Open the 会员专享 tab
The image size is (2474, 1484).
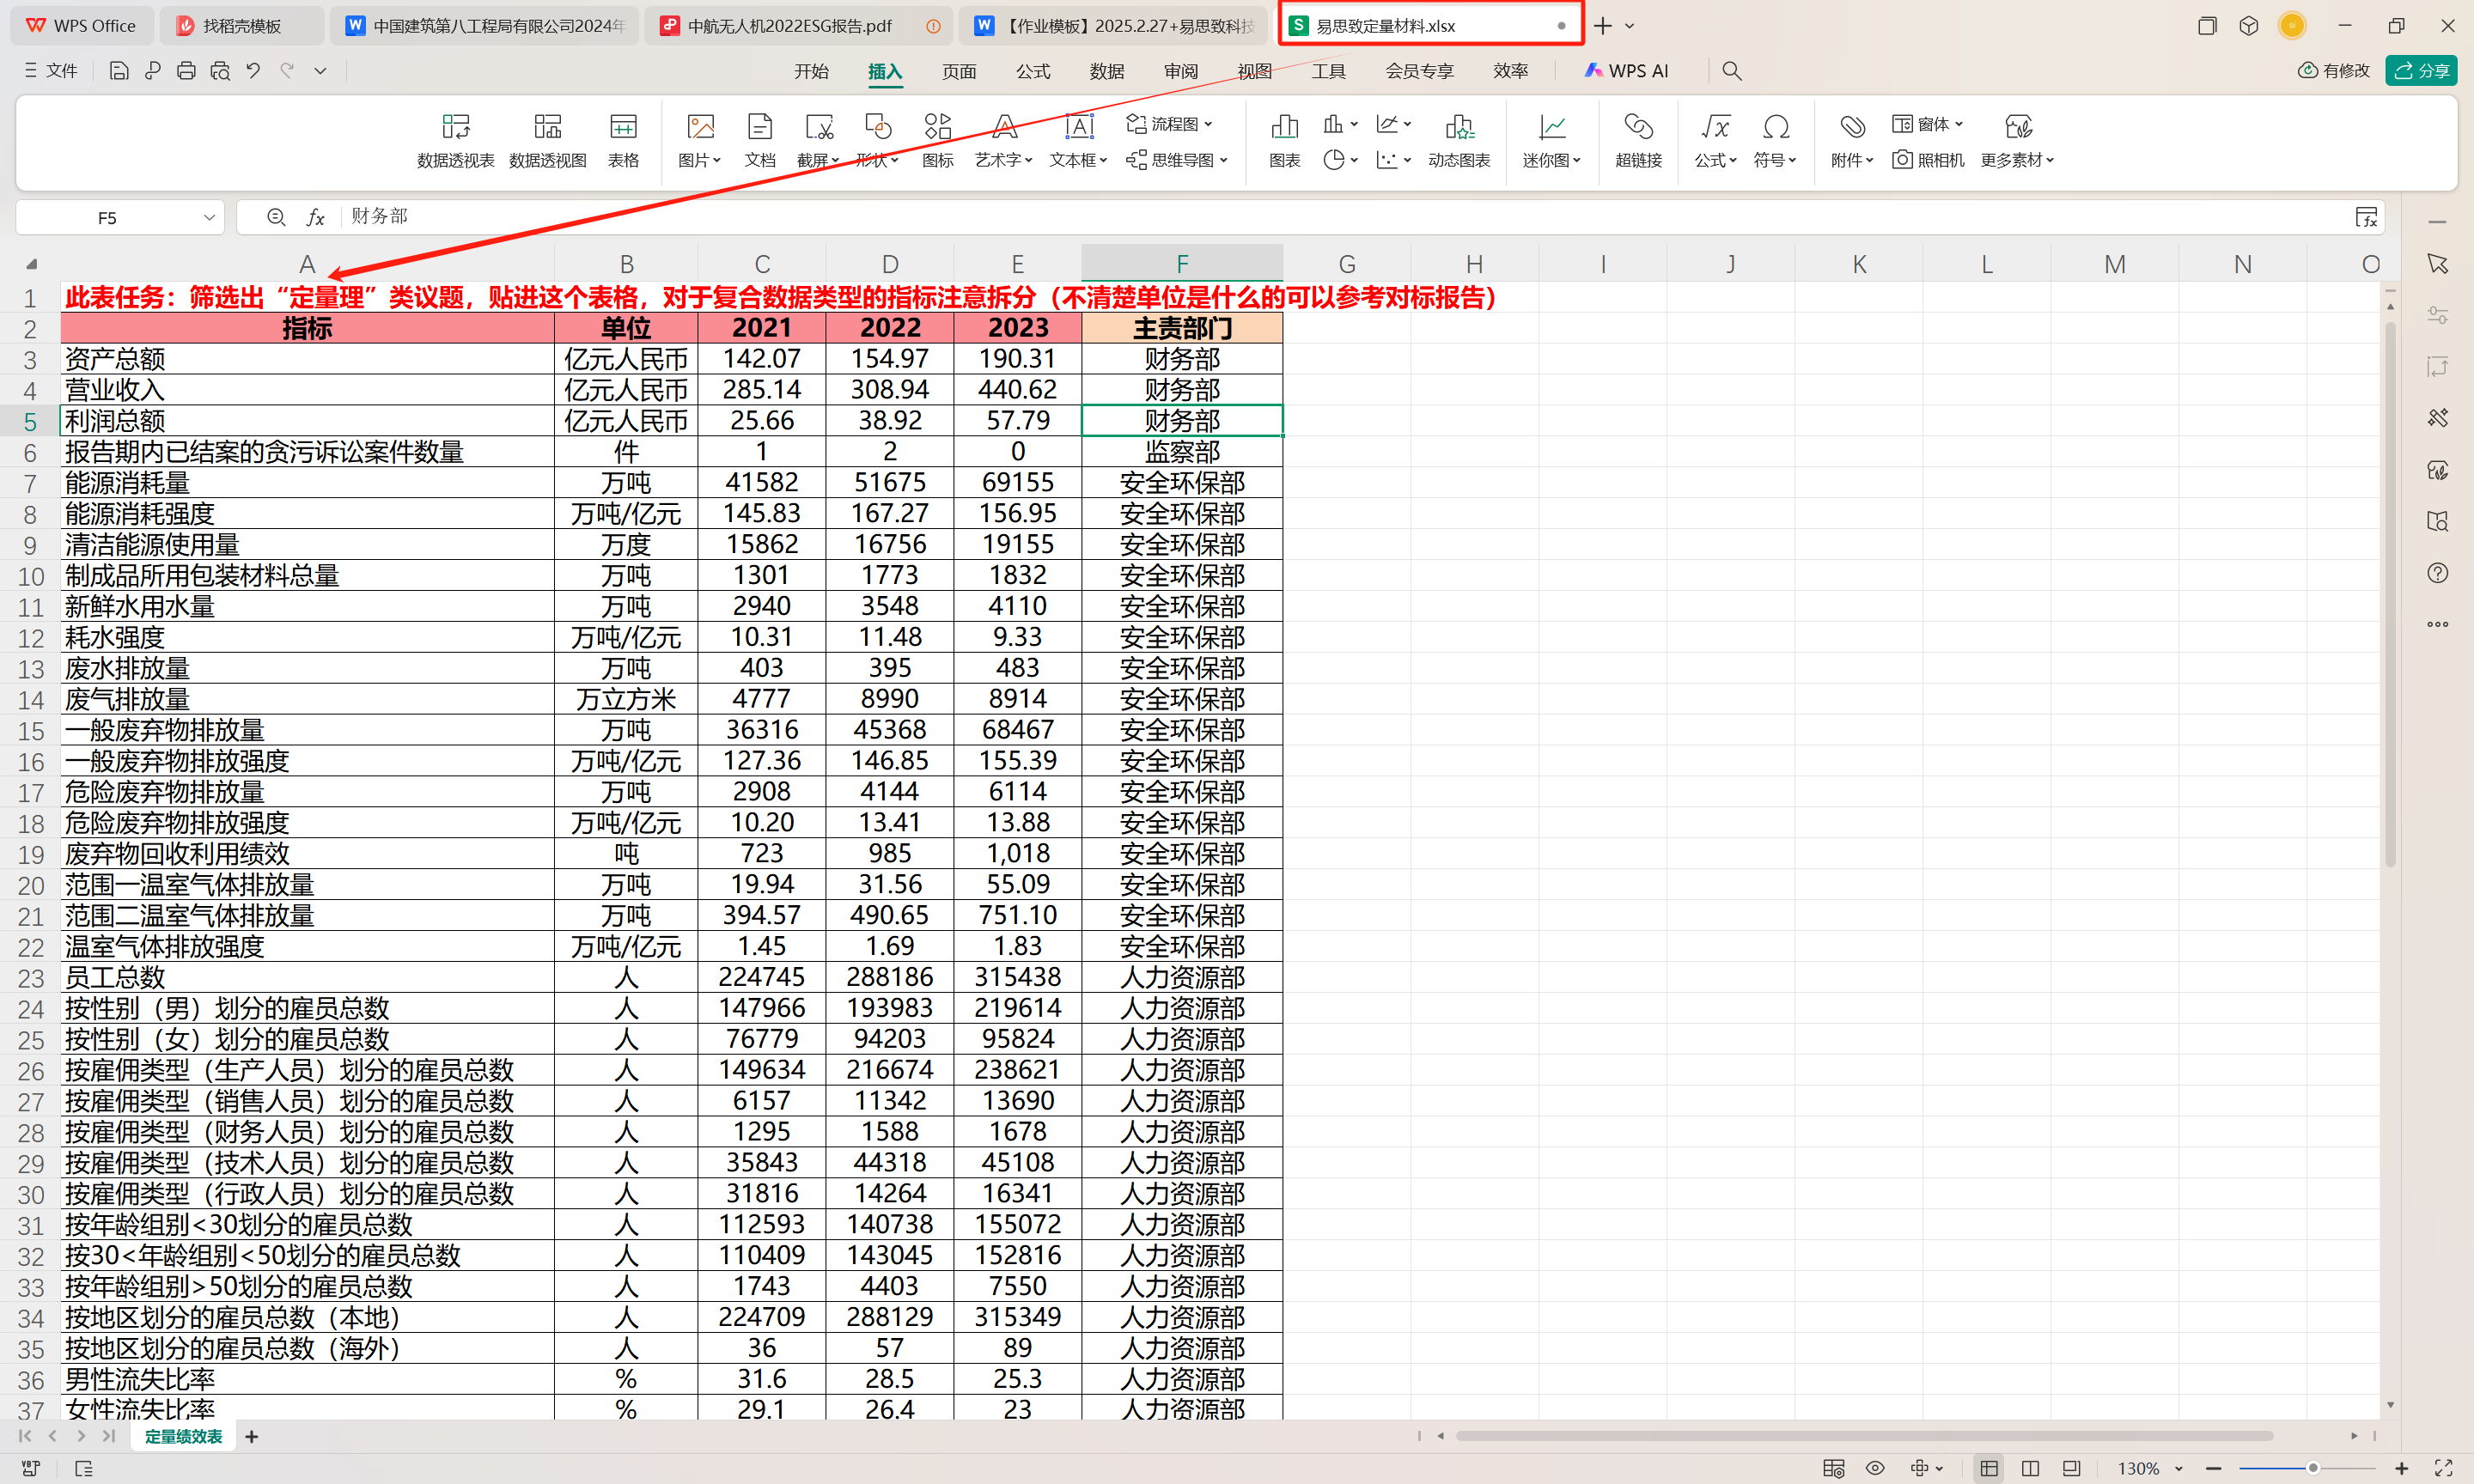pyautogui.click(x=1419, y=71)
